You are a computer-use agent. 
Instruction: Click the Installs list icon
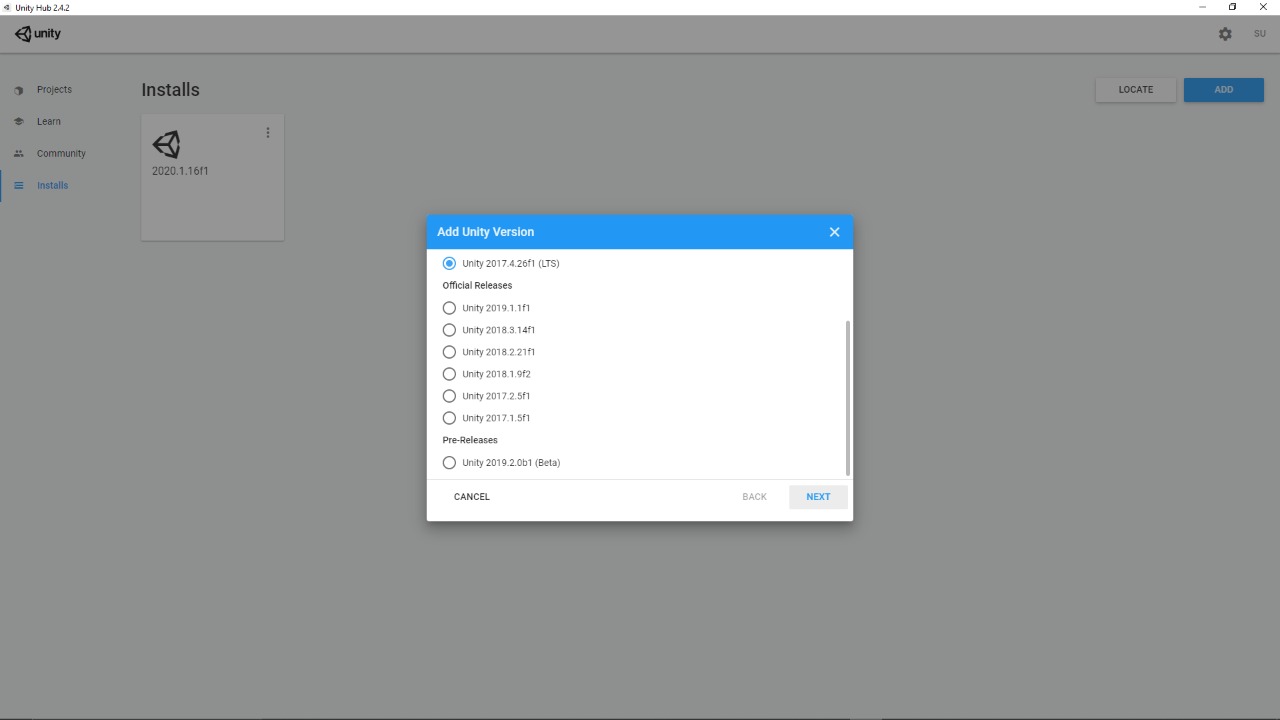[x=18, y=186]
